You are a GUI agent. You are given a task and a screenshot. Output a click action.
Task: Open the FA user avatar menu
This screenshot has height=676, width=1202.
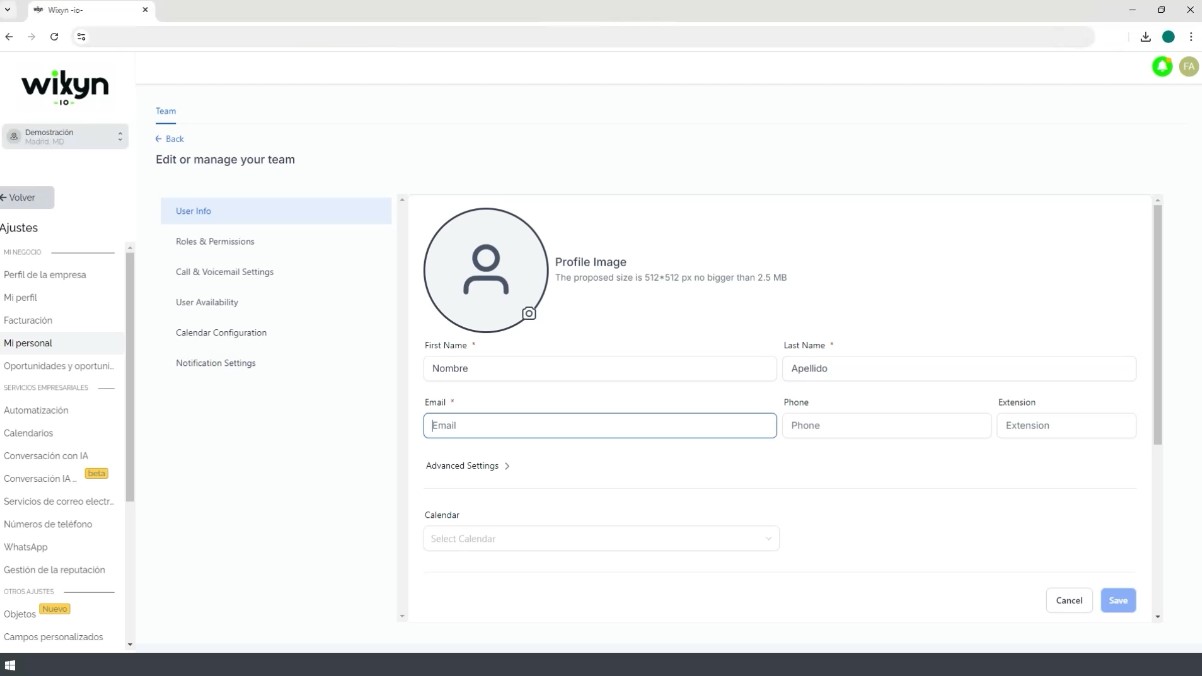pyautogui.click(x=1189, y=66)
